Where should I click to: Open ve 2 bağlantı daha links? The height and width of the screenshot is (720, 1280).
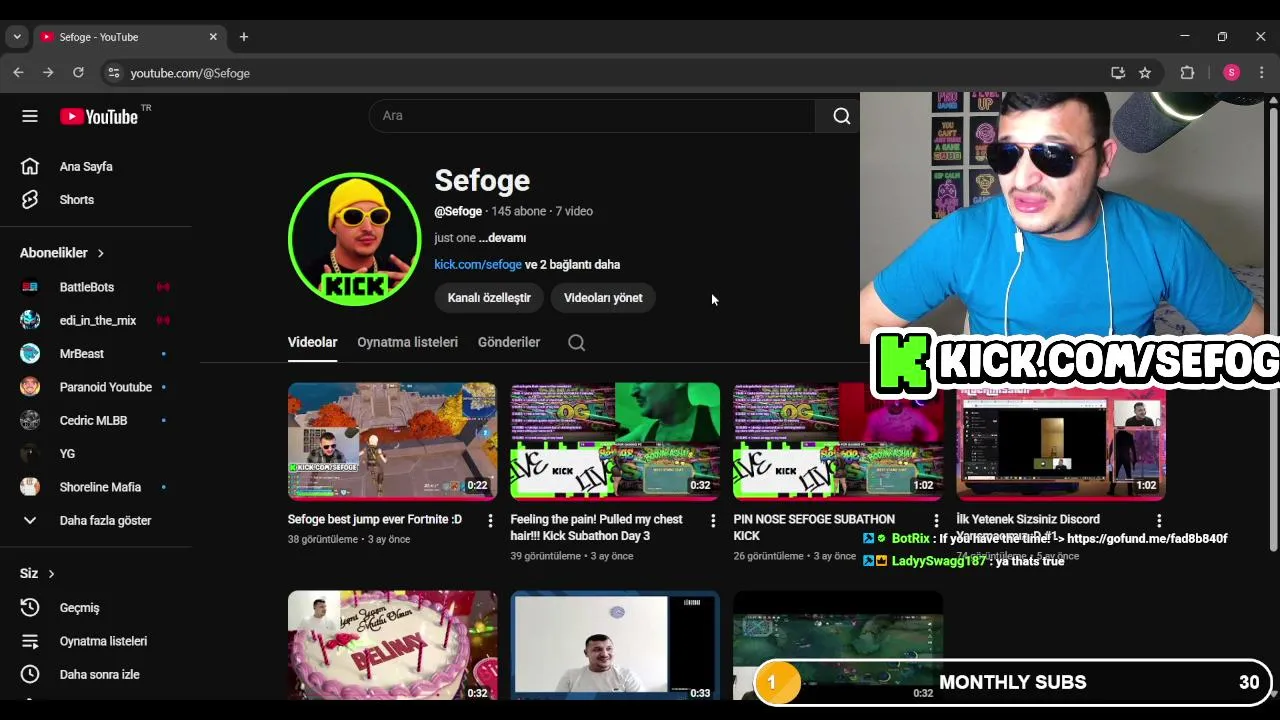coord(572,265)
